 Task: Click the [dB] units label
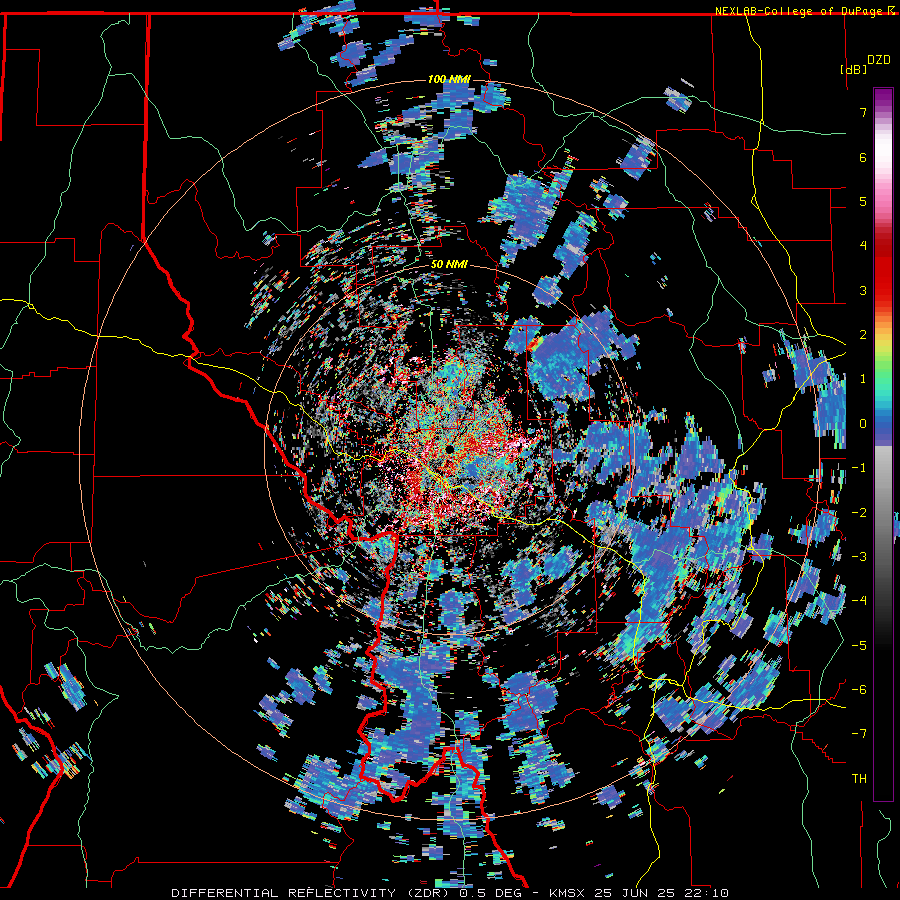(853, 69)
